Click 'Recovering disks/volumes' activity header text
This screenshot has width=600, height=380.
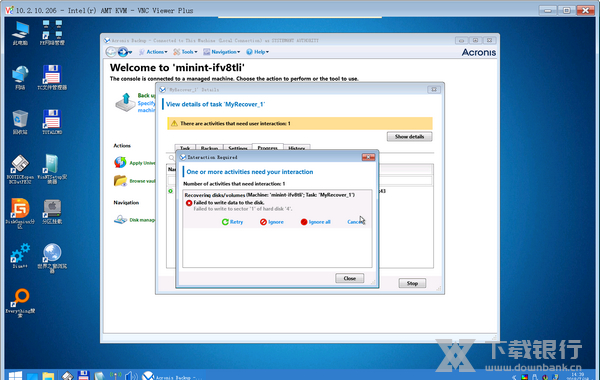click(269, 195)
